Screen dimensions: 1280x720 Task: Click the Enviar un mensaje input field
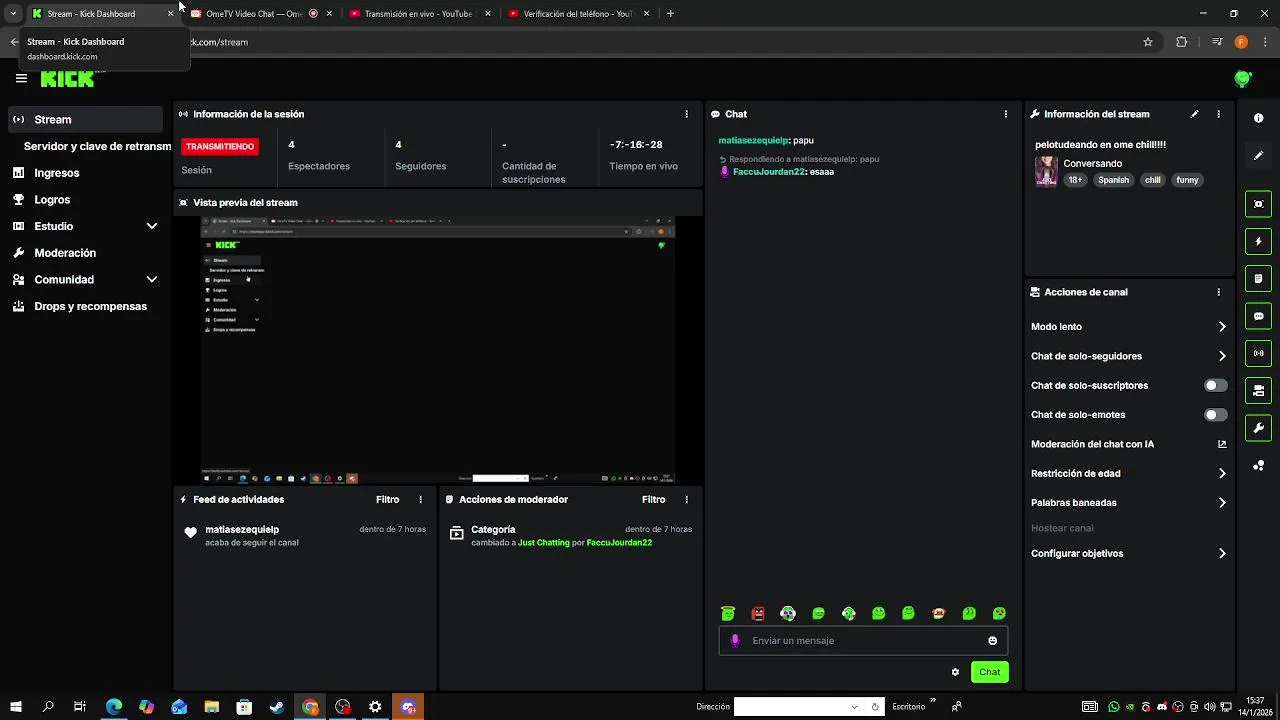pos(863,641)
